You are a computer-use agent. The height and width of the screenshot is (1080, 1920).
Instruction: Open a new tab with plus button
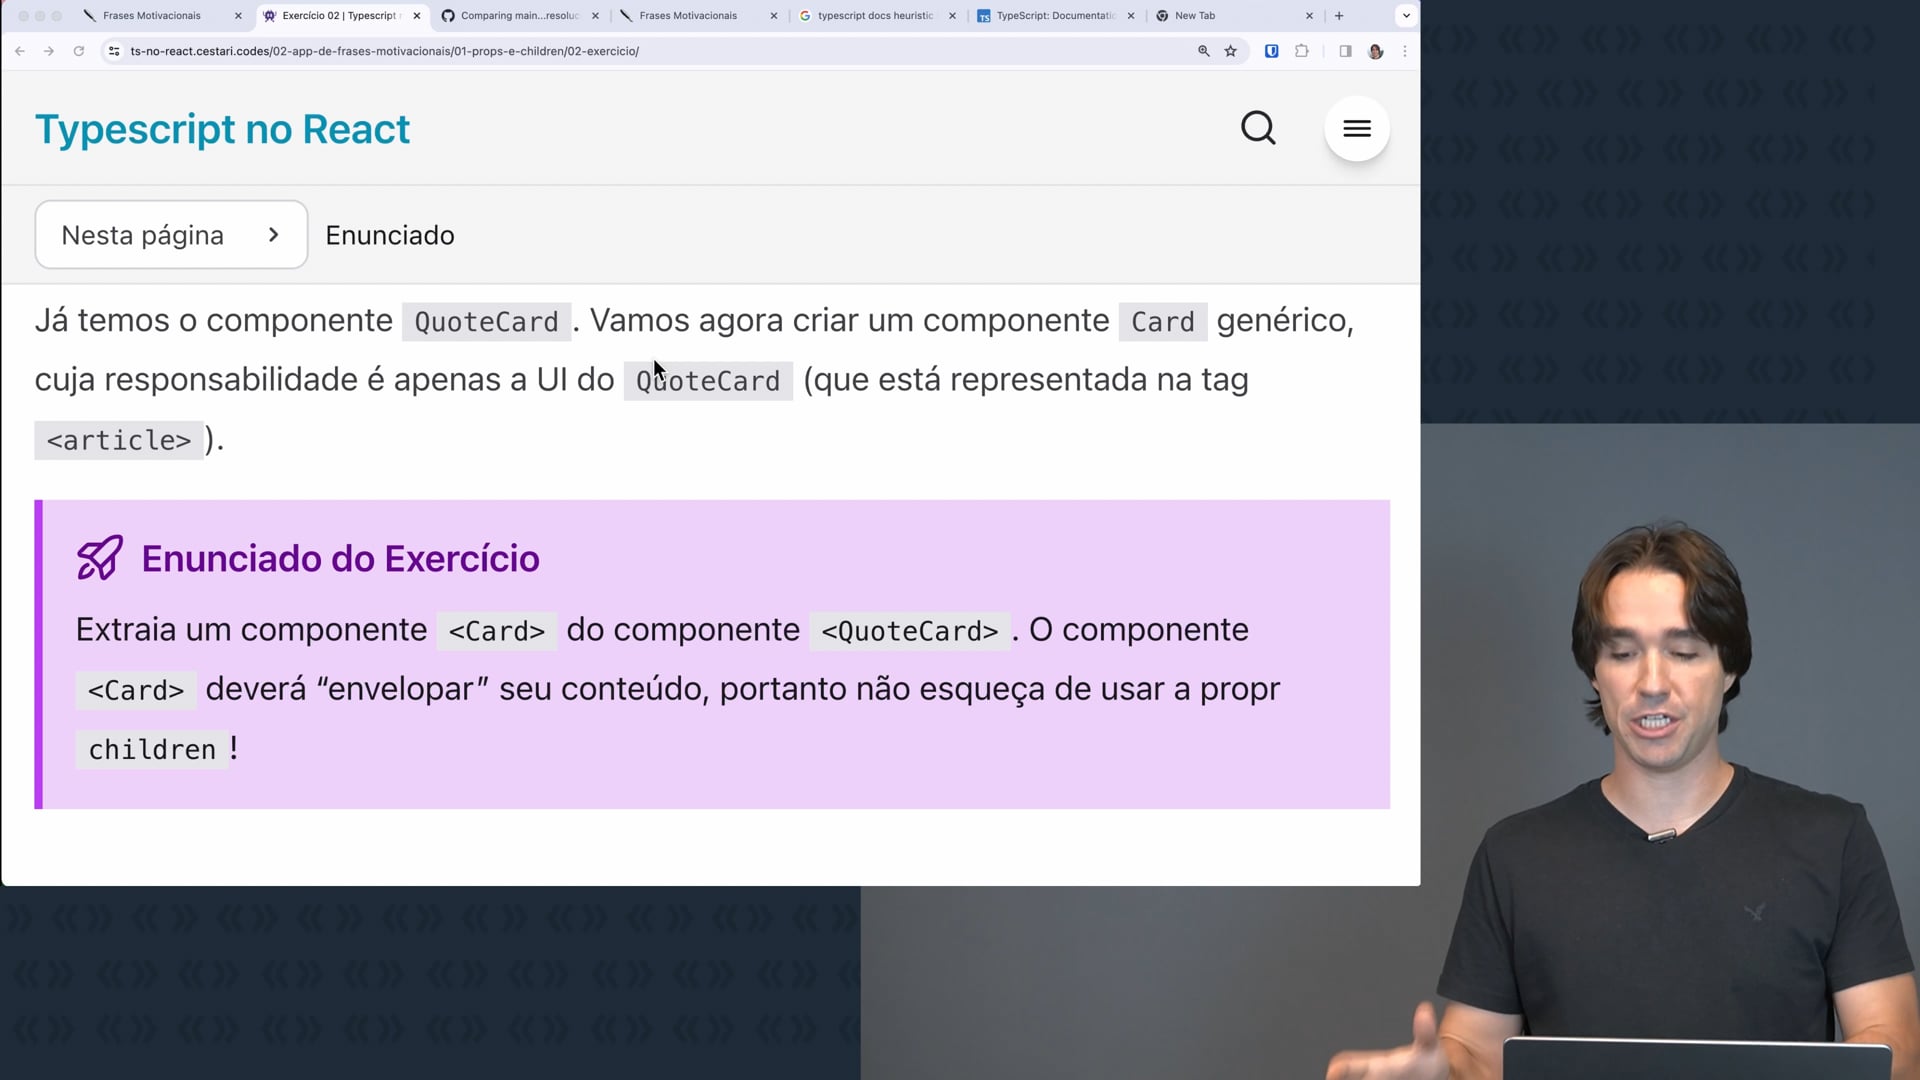point(1339,16)
